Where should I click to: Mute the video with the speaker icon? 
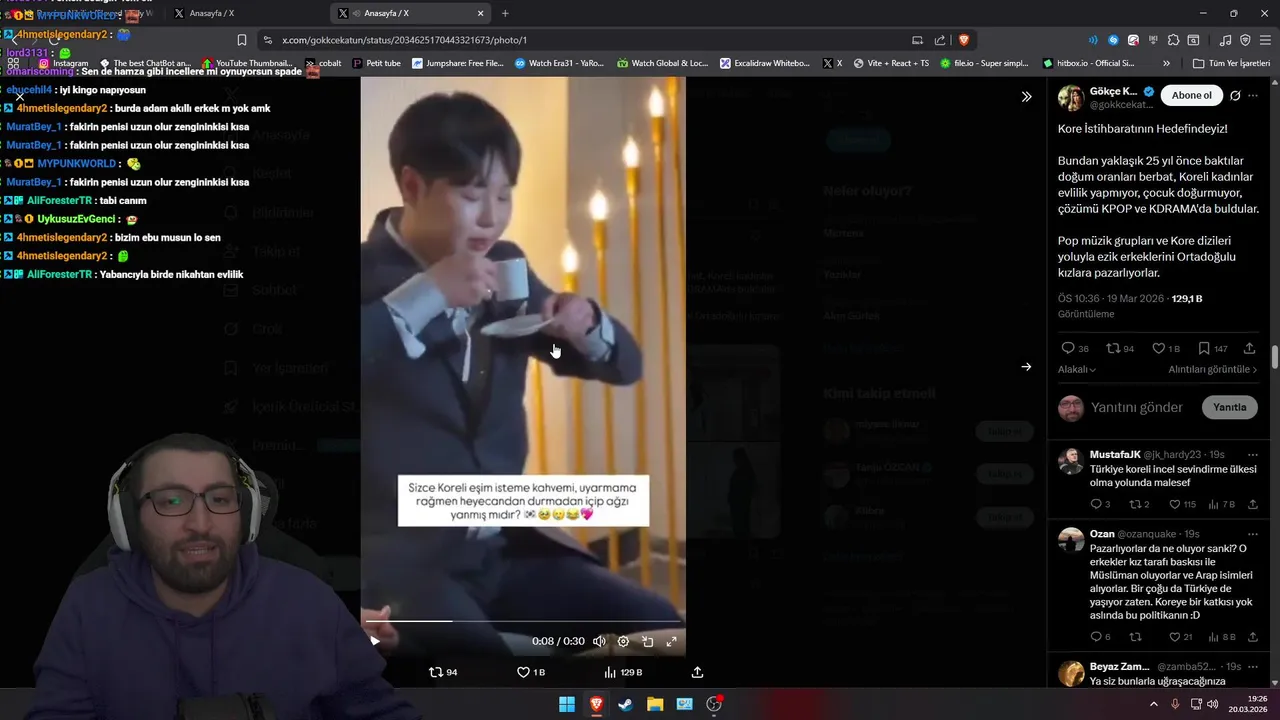coord(599,641)
